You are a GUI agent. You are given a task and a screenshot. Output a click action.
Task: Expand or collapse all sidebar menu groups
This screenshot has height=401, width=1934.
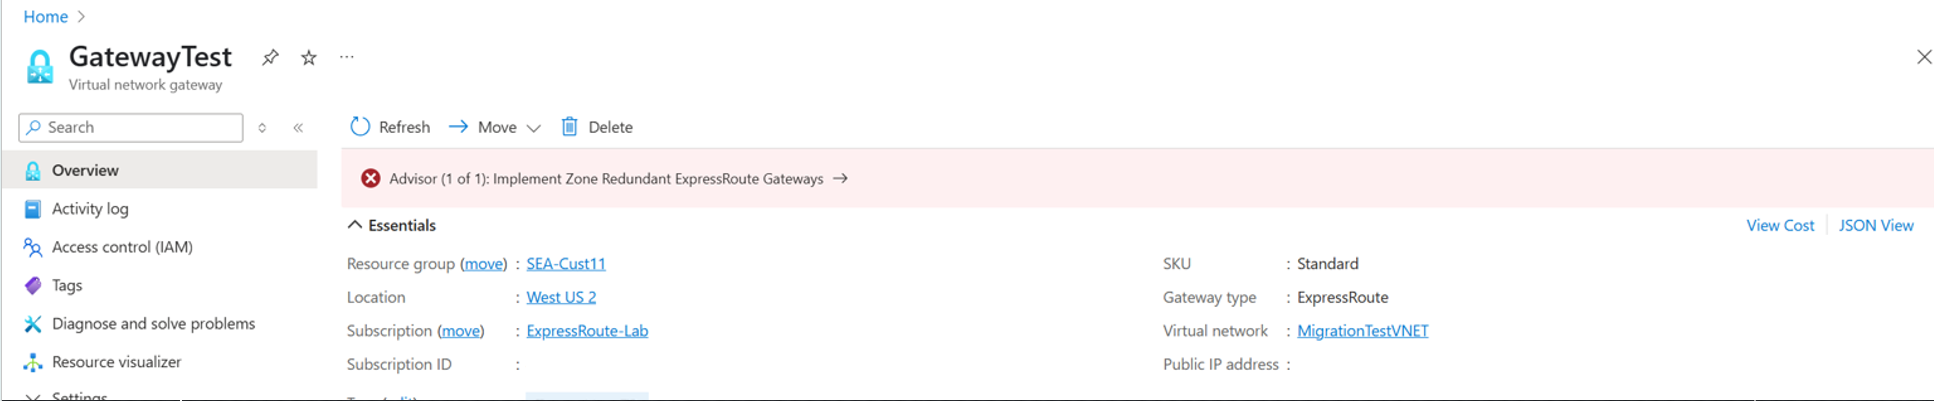pyautogui.click(x=262, y=128)
